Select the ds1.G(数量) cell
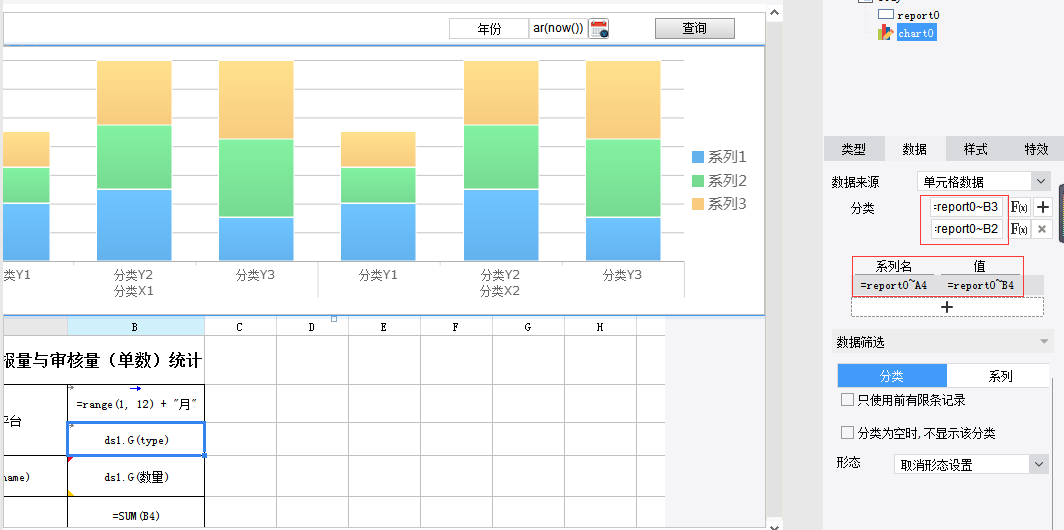The image size is (1064, 530). 136,476
